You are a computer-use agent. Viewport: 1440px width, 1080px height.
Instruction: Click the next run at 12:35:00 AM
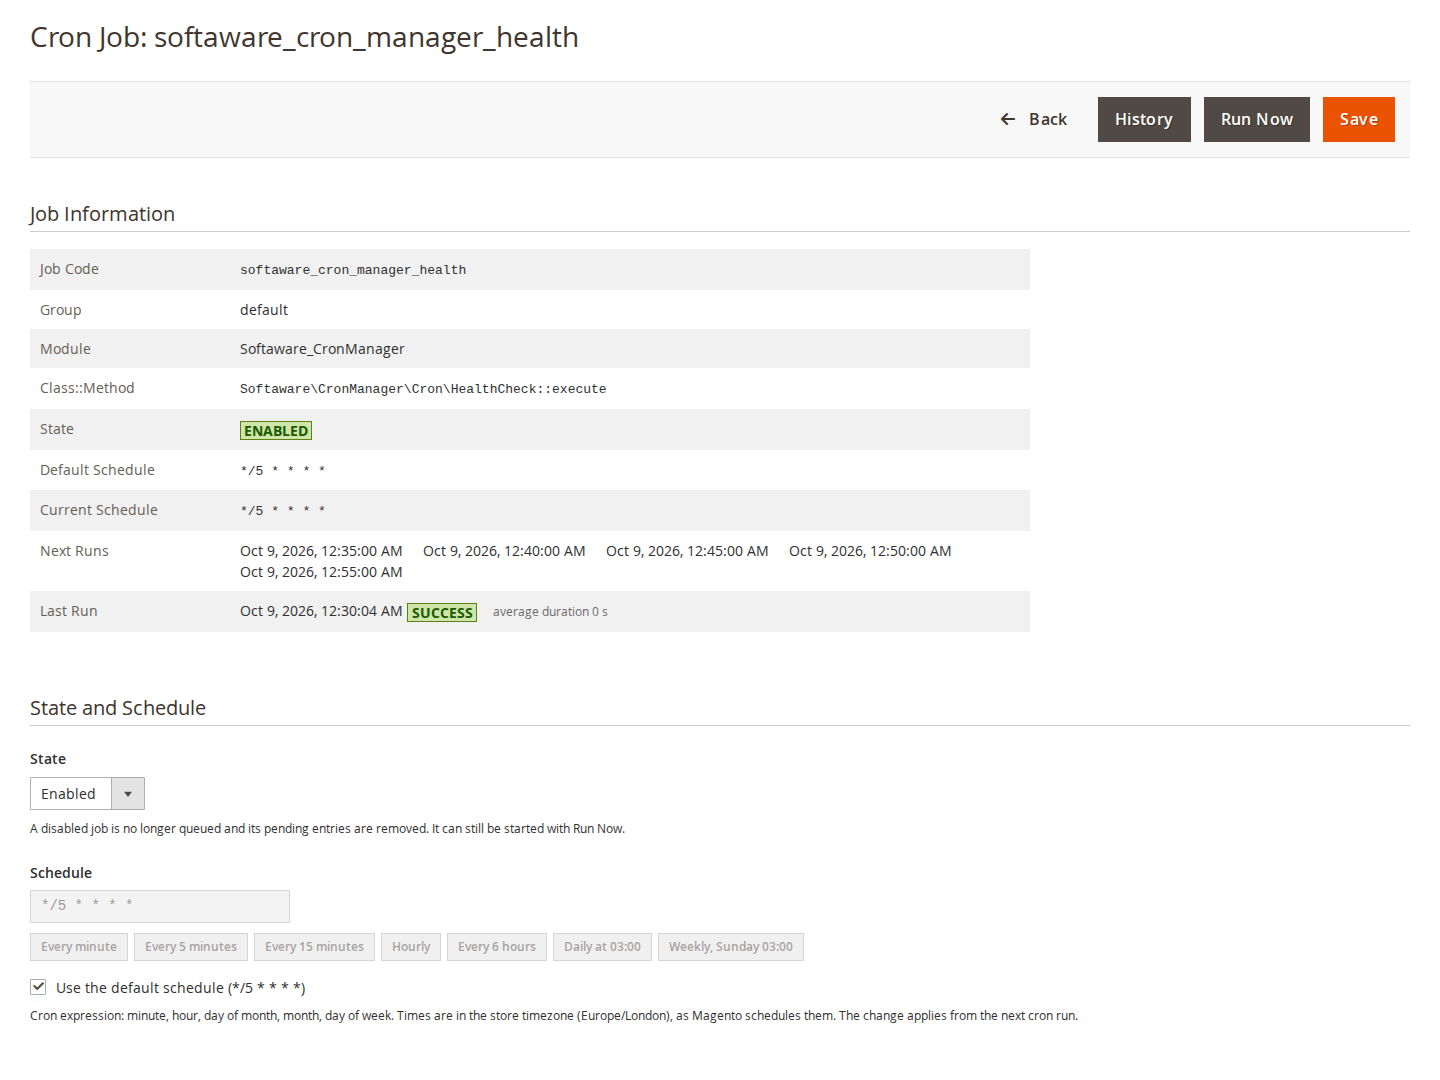click(x=321, y=551)
